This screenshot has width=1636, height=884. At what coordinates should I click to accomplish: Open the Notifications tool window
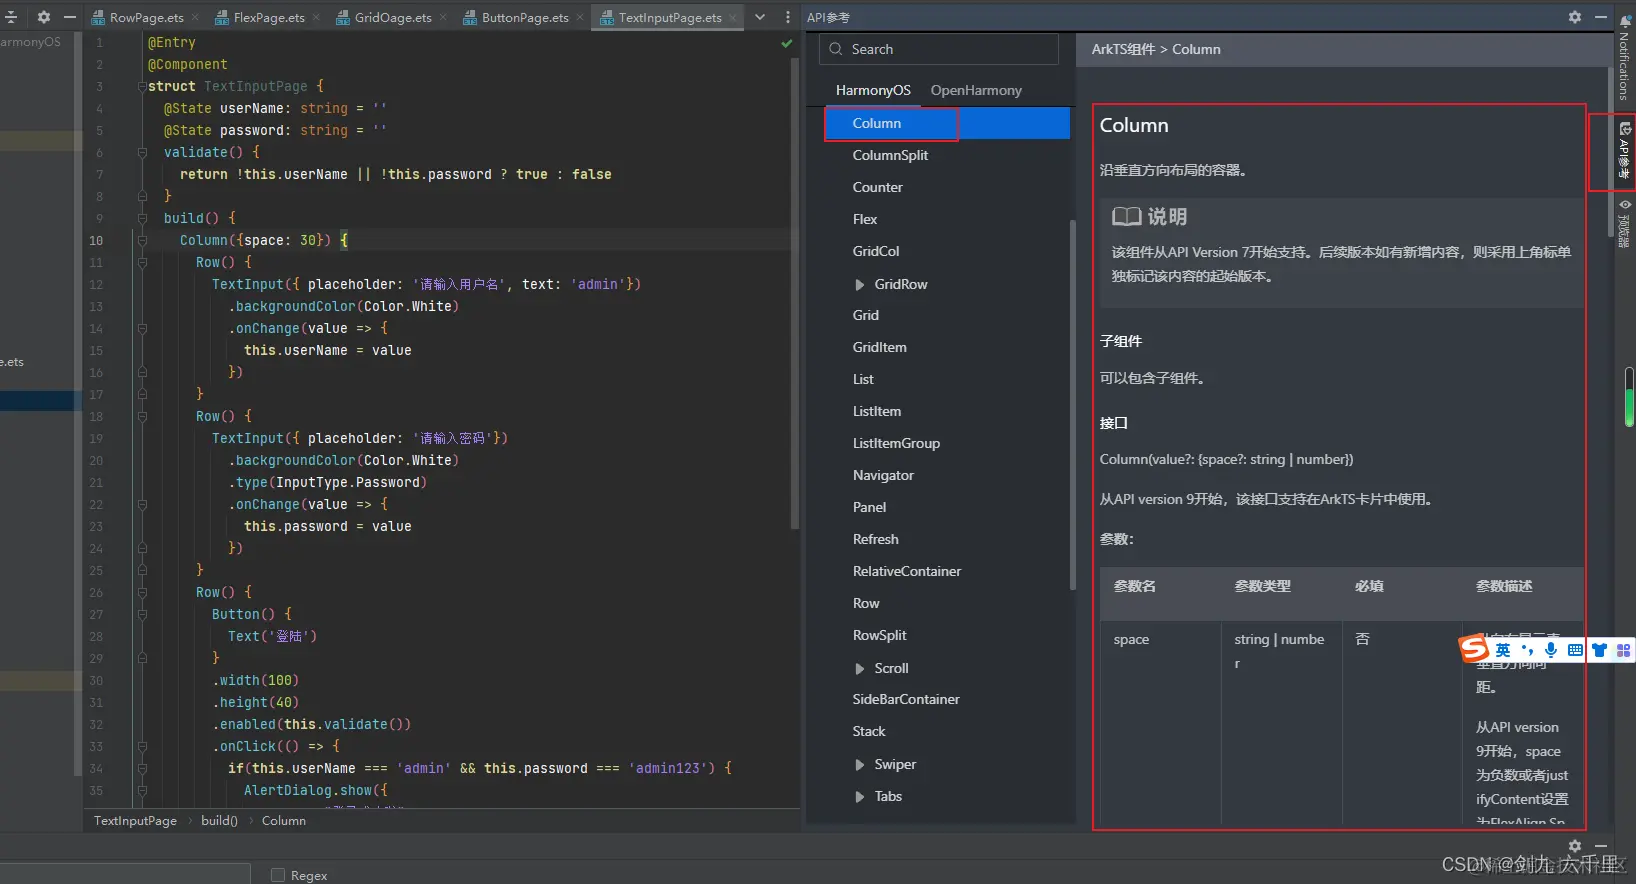click(x=1625, y=56)
